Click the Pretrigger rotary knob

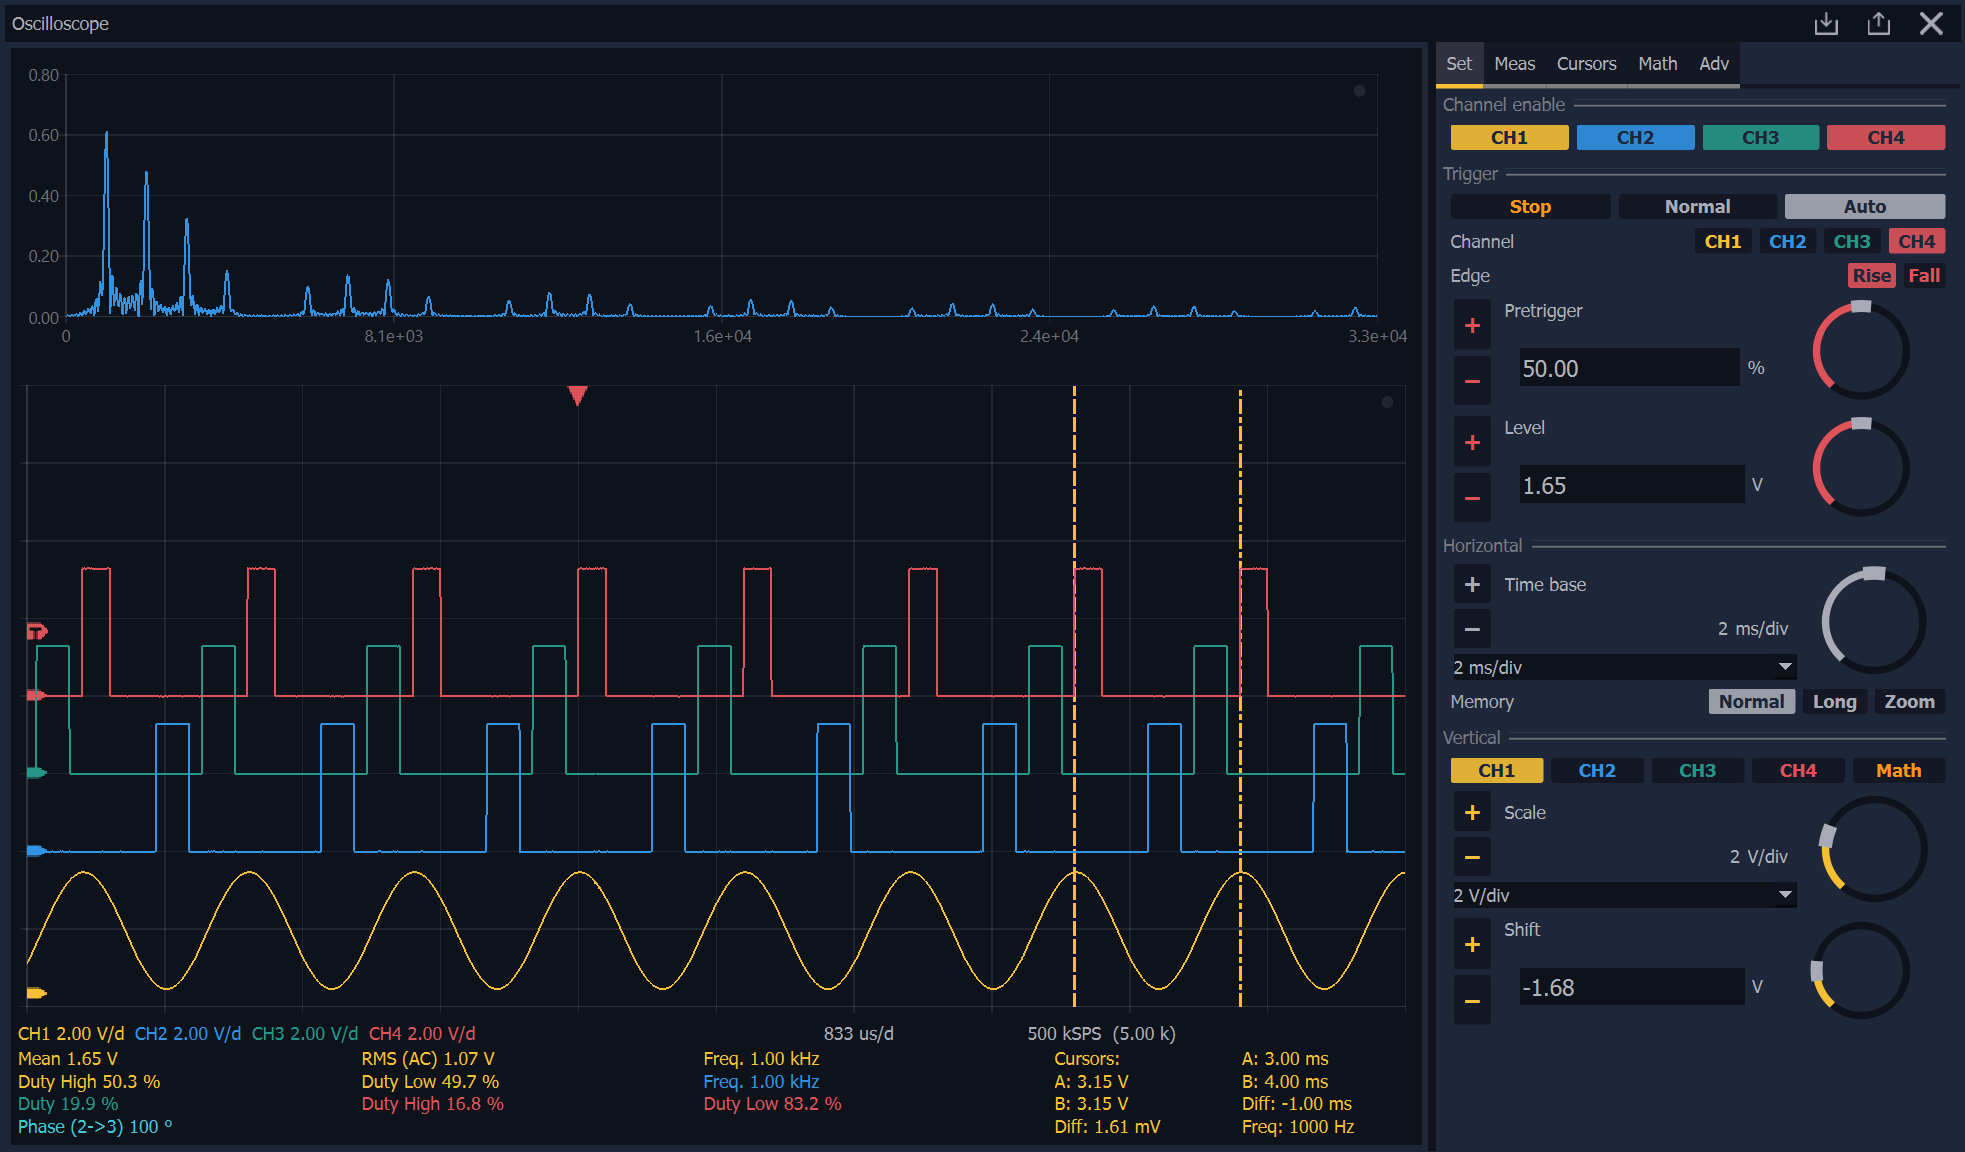click(1861, 351)
